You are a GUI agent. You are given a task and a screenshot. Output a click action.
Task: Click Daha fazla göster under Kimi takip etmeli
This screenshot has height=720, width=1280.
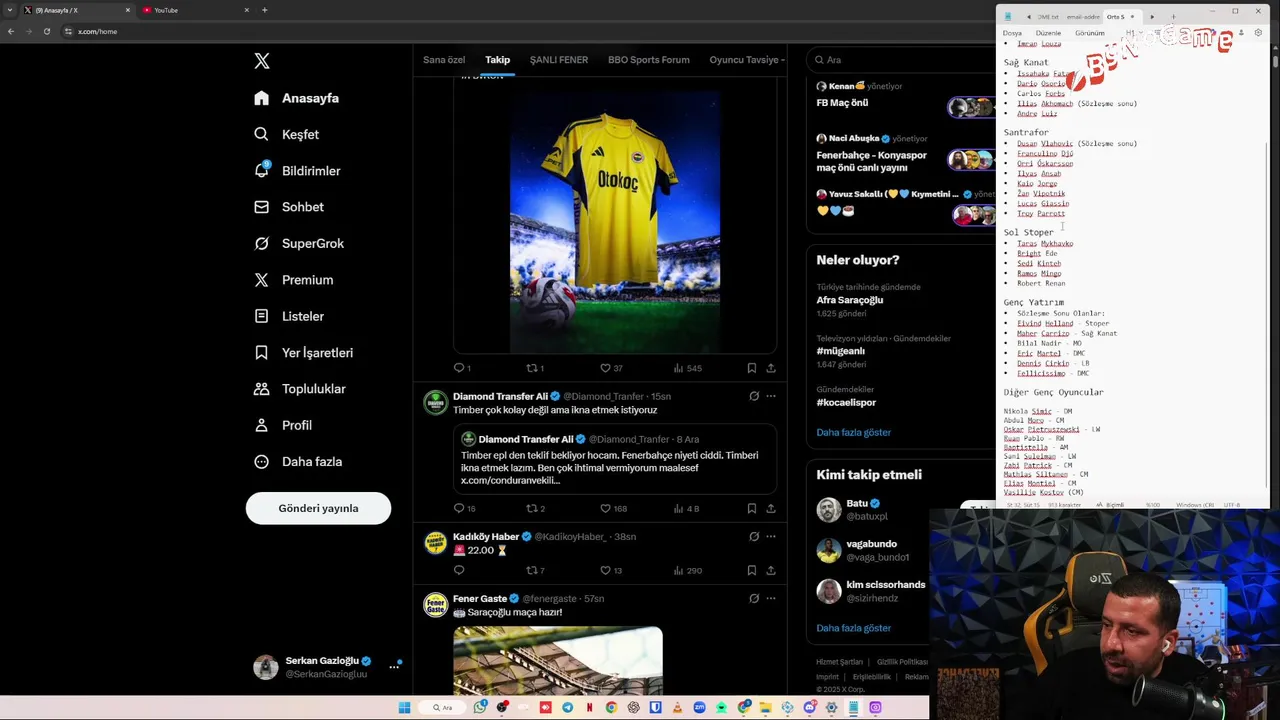coord(853,628)
